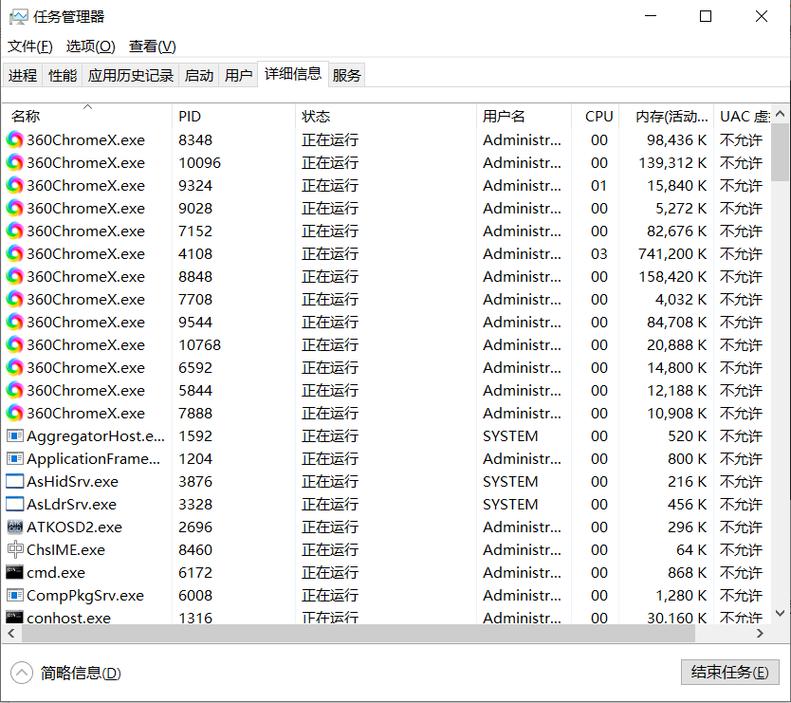Click the 结束任务(E) button

tap(729, 672)
